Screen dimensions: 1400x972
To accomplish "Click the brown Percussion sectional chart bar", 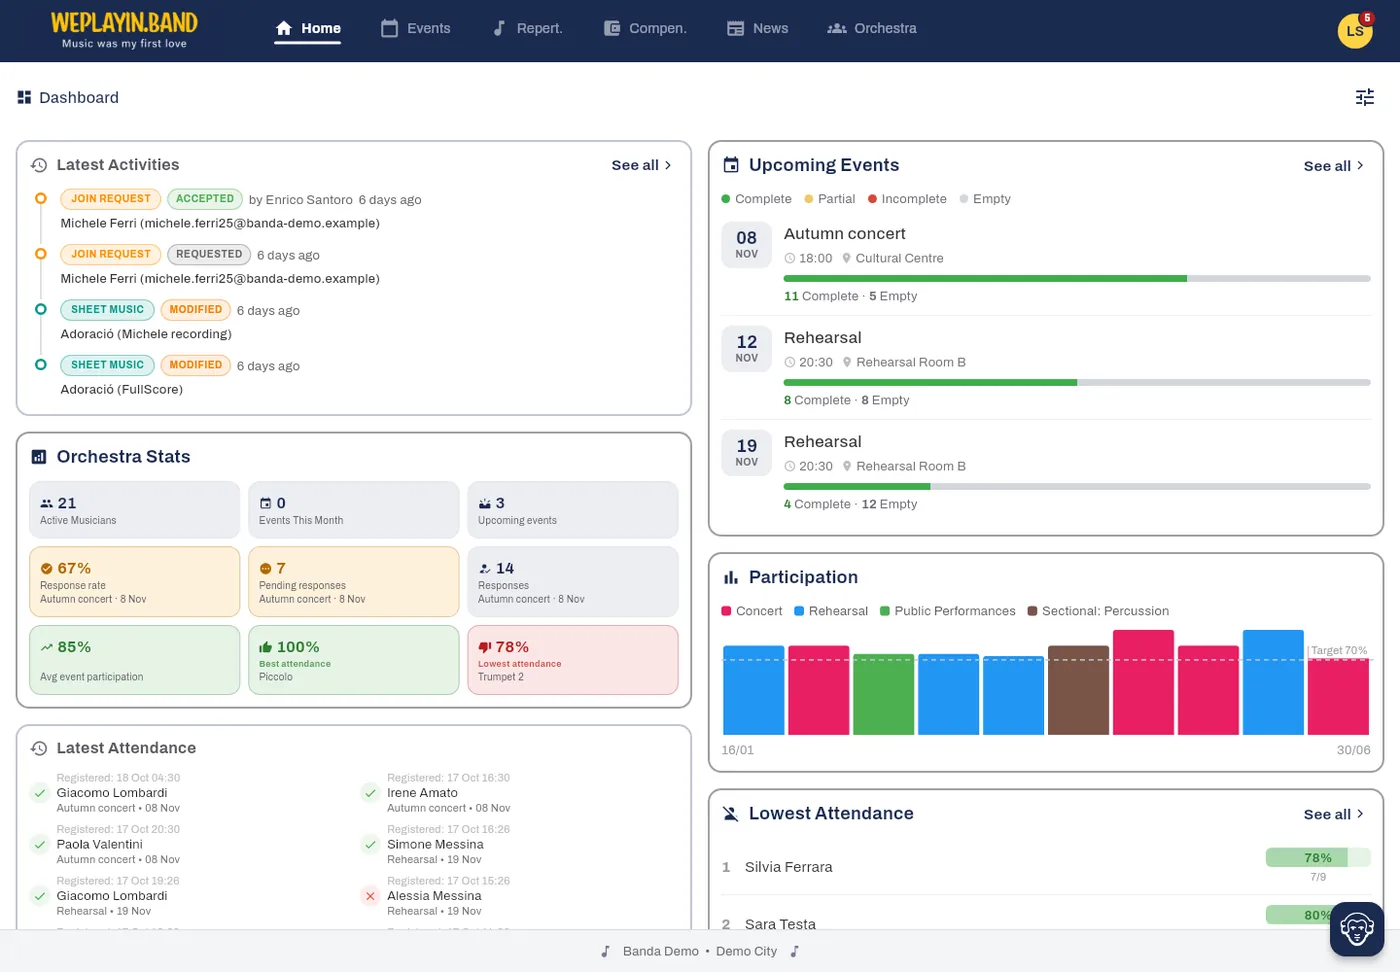I will 1078,690.
